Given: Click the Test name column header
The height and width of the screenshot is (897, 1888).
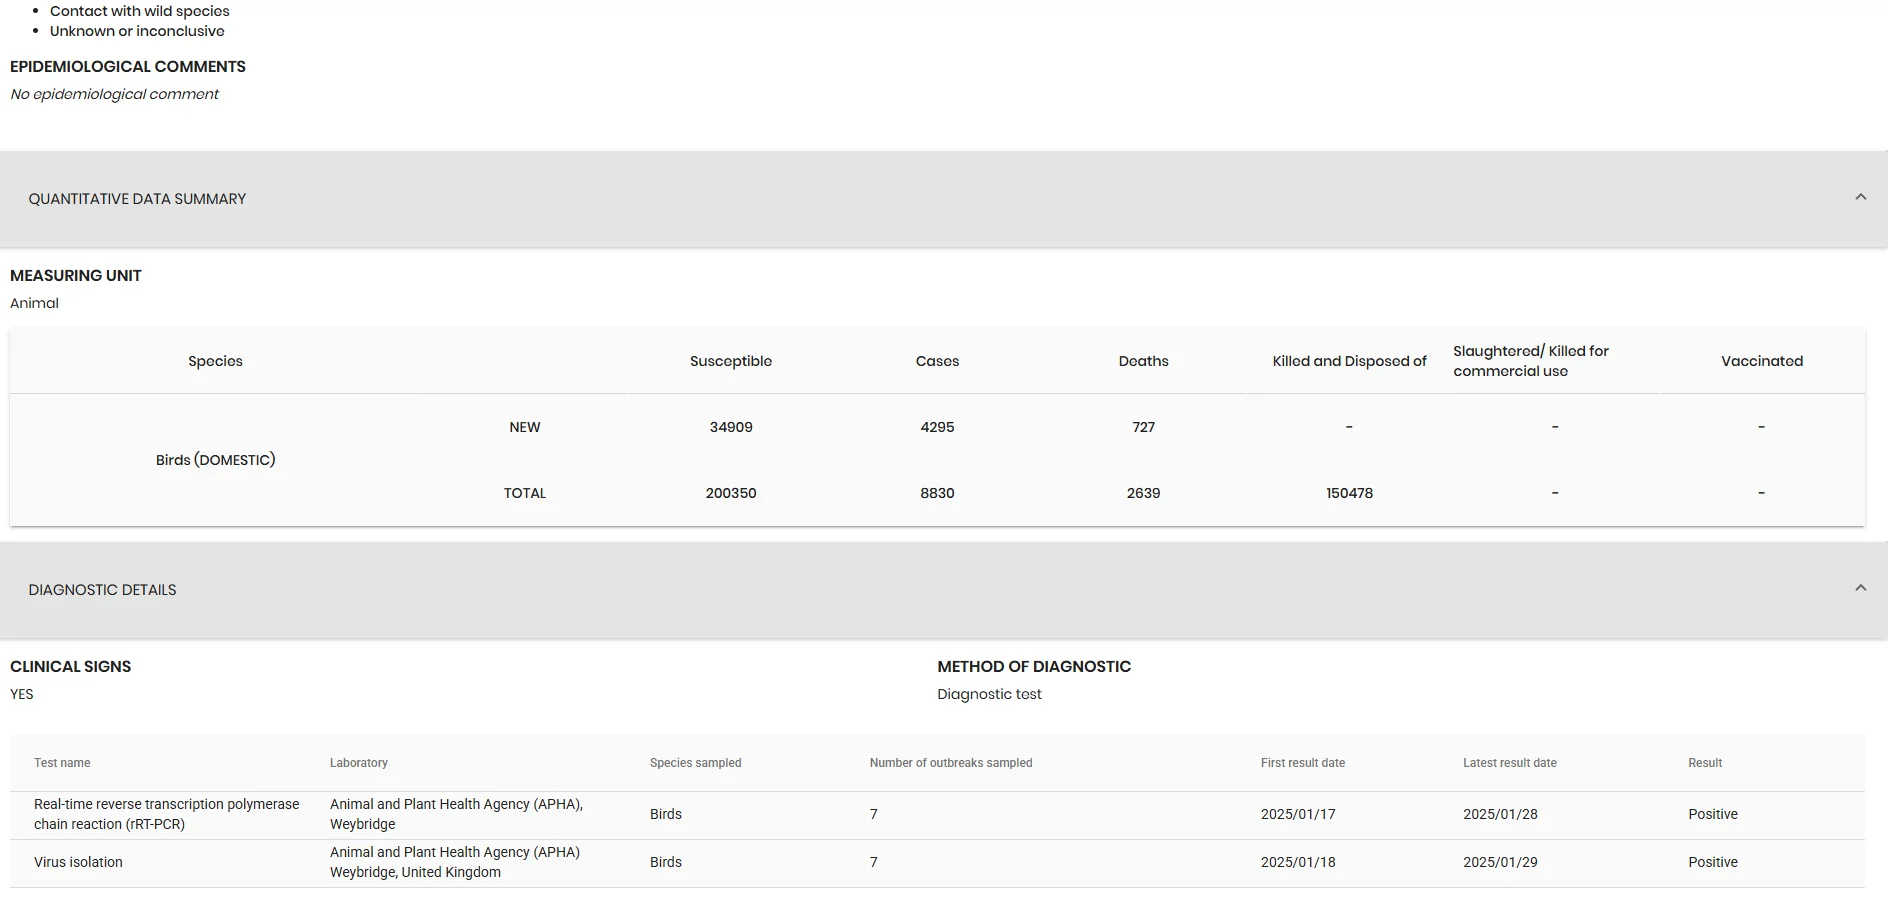Looking at the screenshot, I should [62, 763].
